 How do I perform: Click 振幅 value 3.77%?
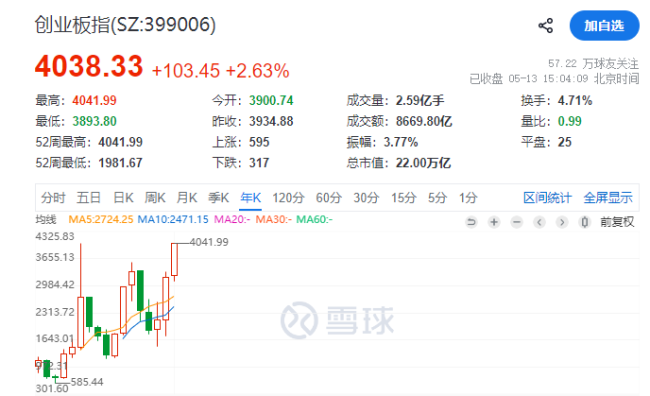[400, 142]
